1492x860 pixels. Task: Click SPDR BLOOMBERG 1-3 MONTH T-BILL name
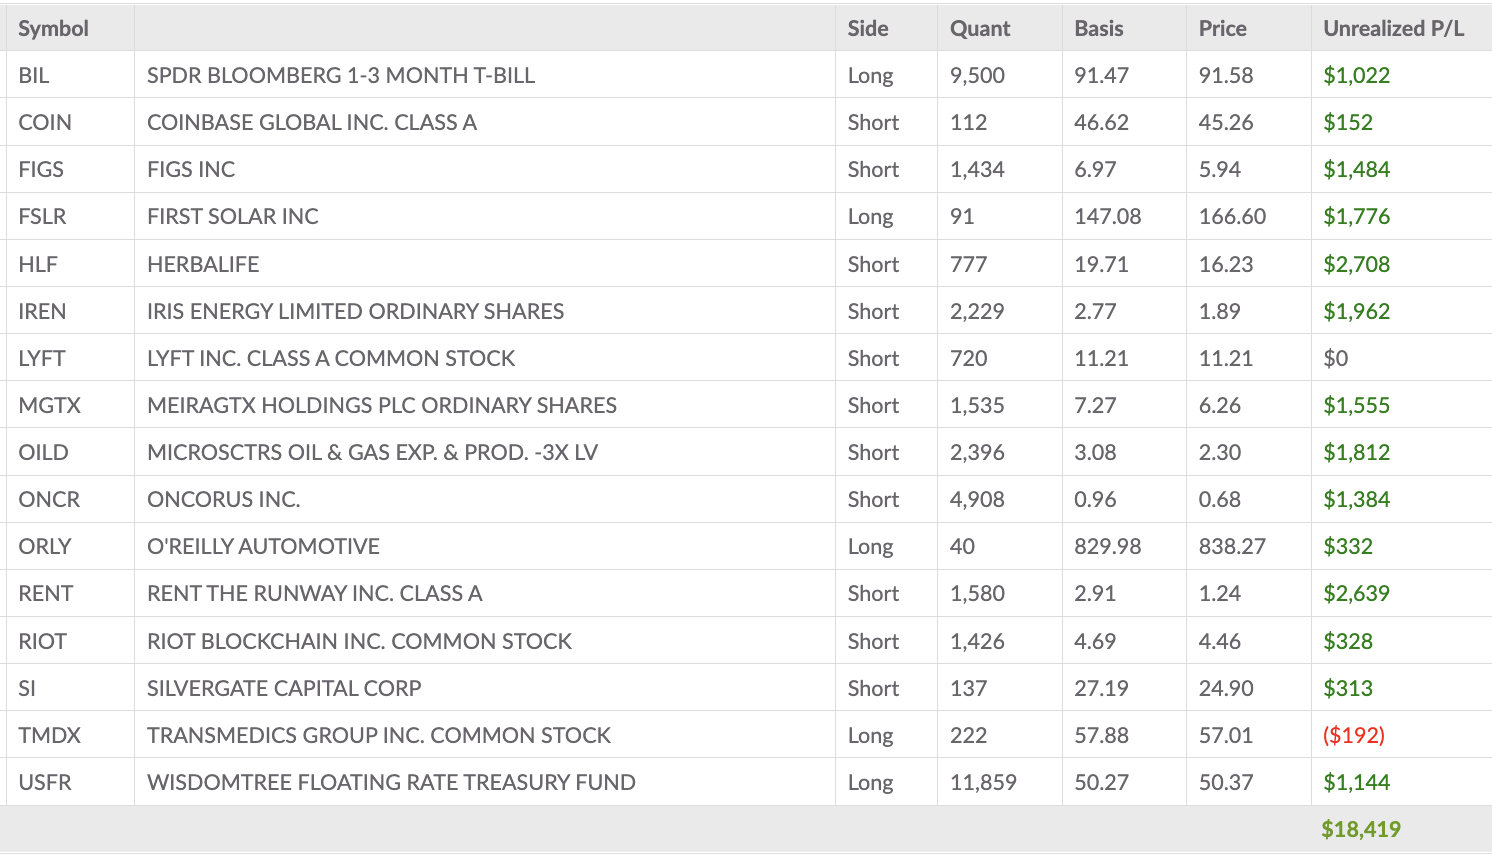[x=341, y=75]
